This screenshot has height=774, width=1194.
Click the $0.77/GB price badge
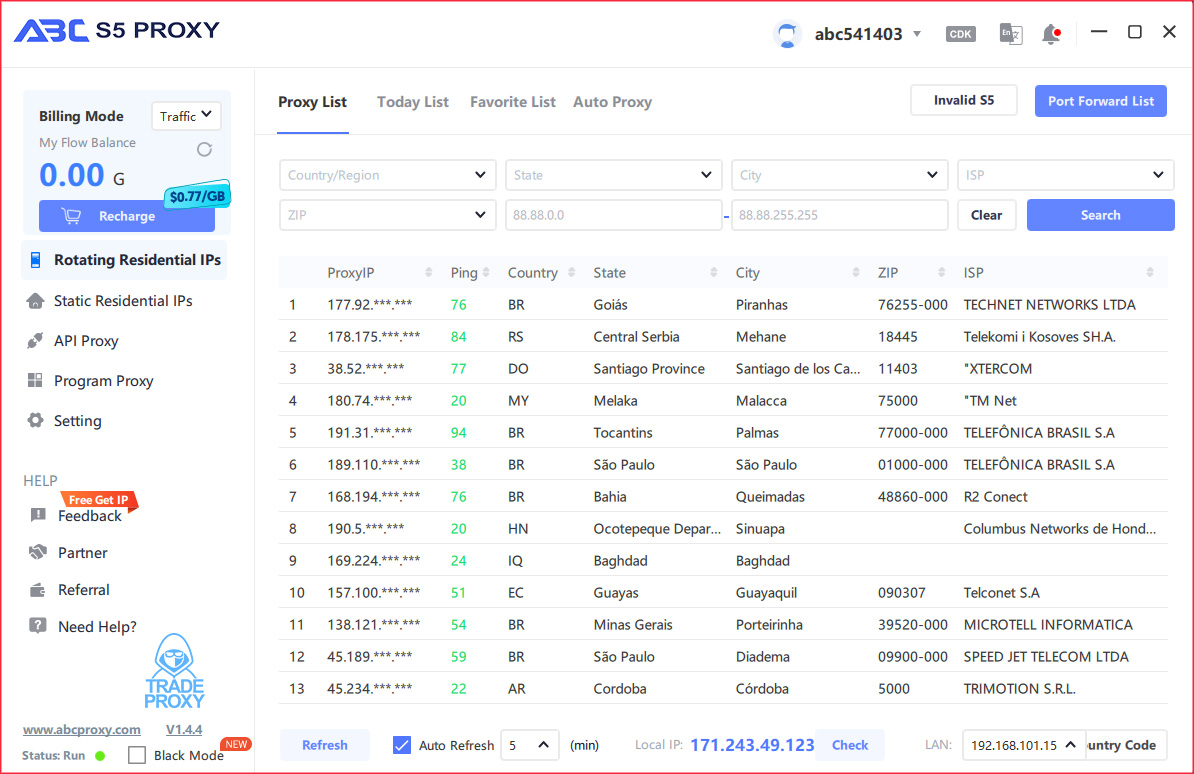click(x=197, y=196)
